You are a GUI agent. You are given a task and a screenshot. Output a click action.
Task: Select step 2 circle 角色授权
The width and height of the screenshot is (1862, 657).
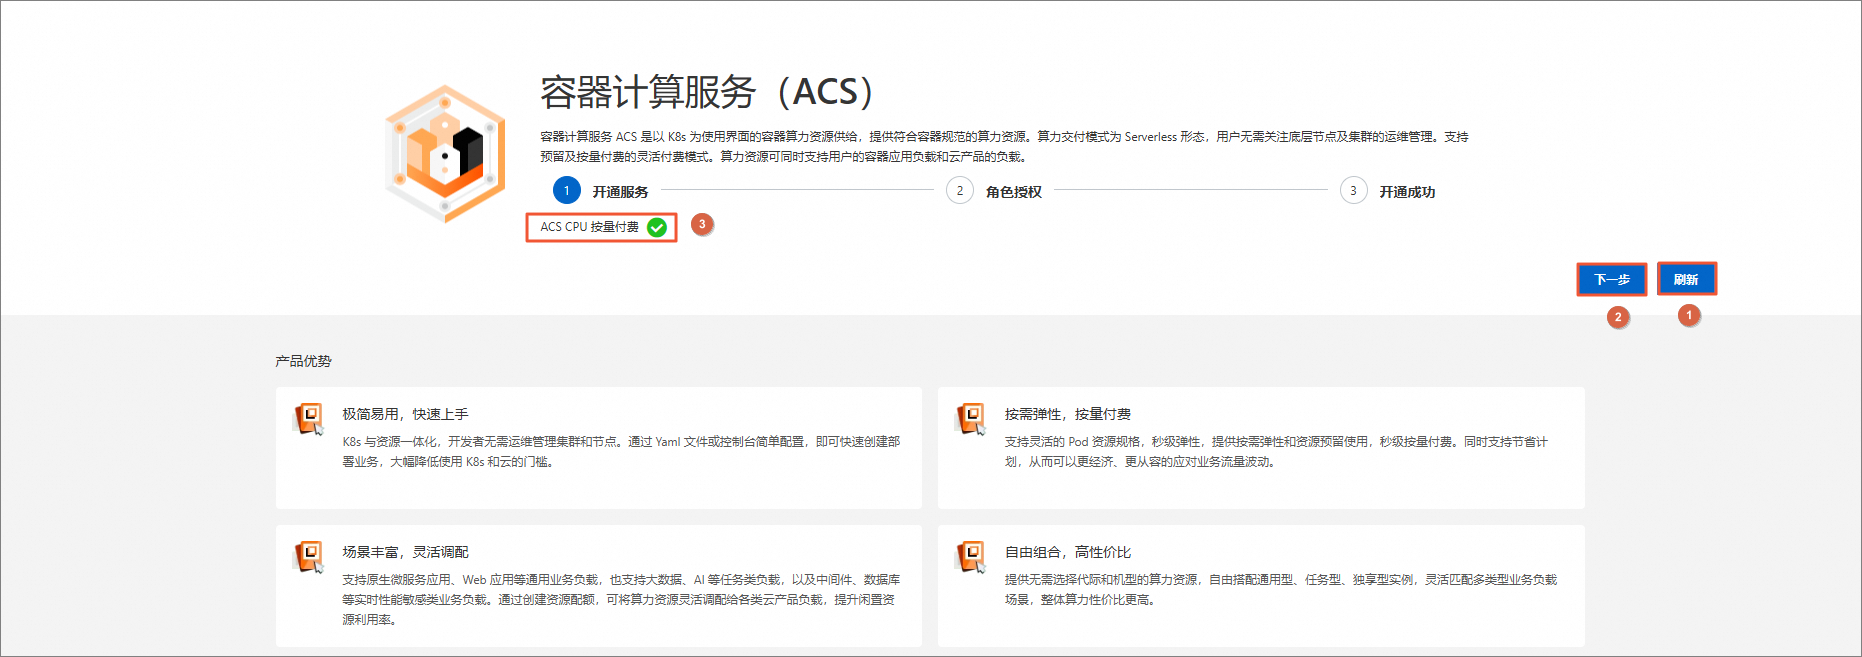(x=960, y=190)
